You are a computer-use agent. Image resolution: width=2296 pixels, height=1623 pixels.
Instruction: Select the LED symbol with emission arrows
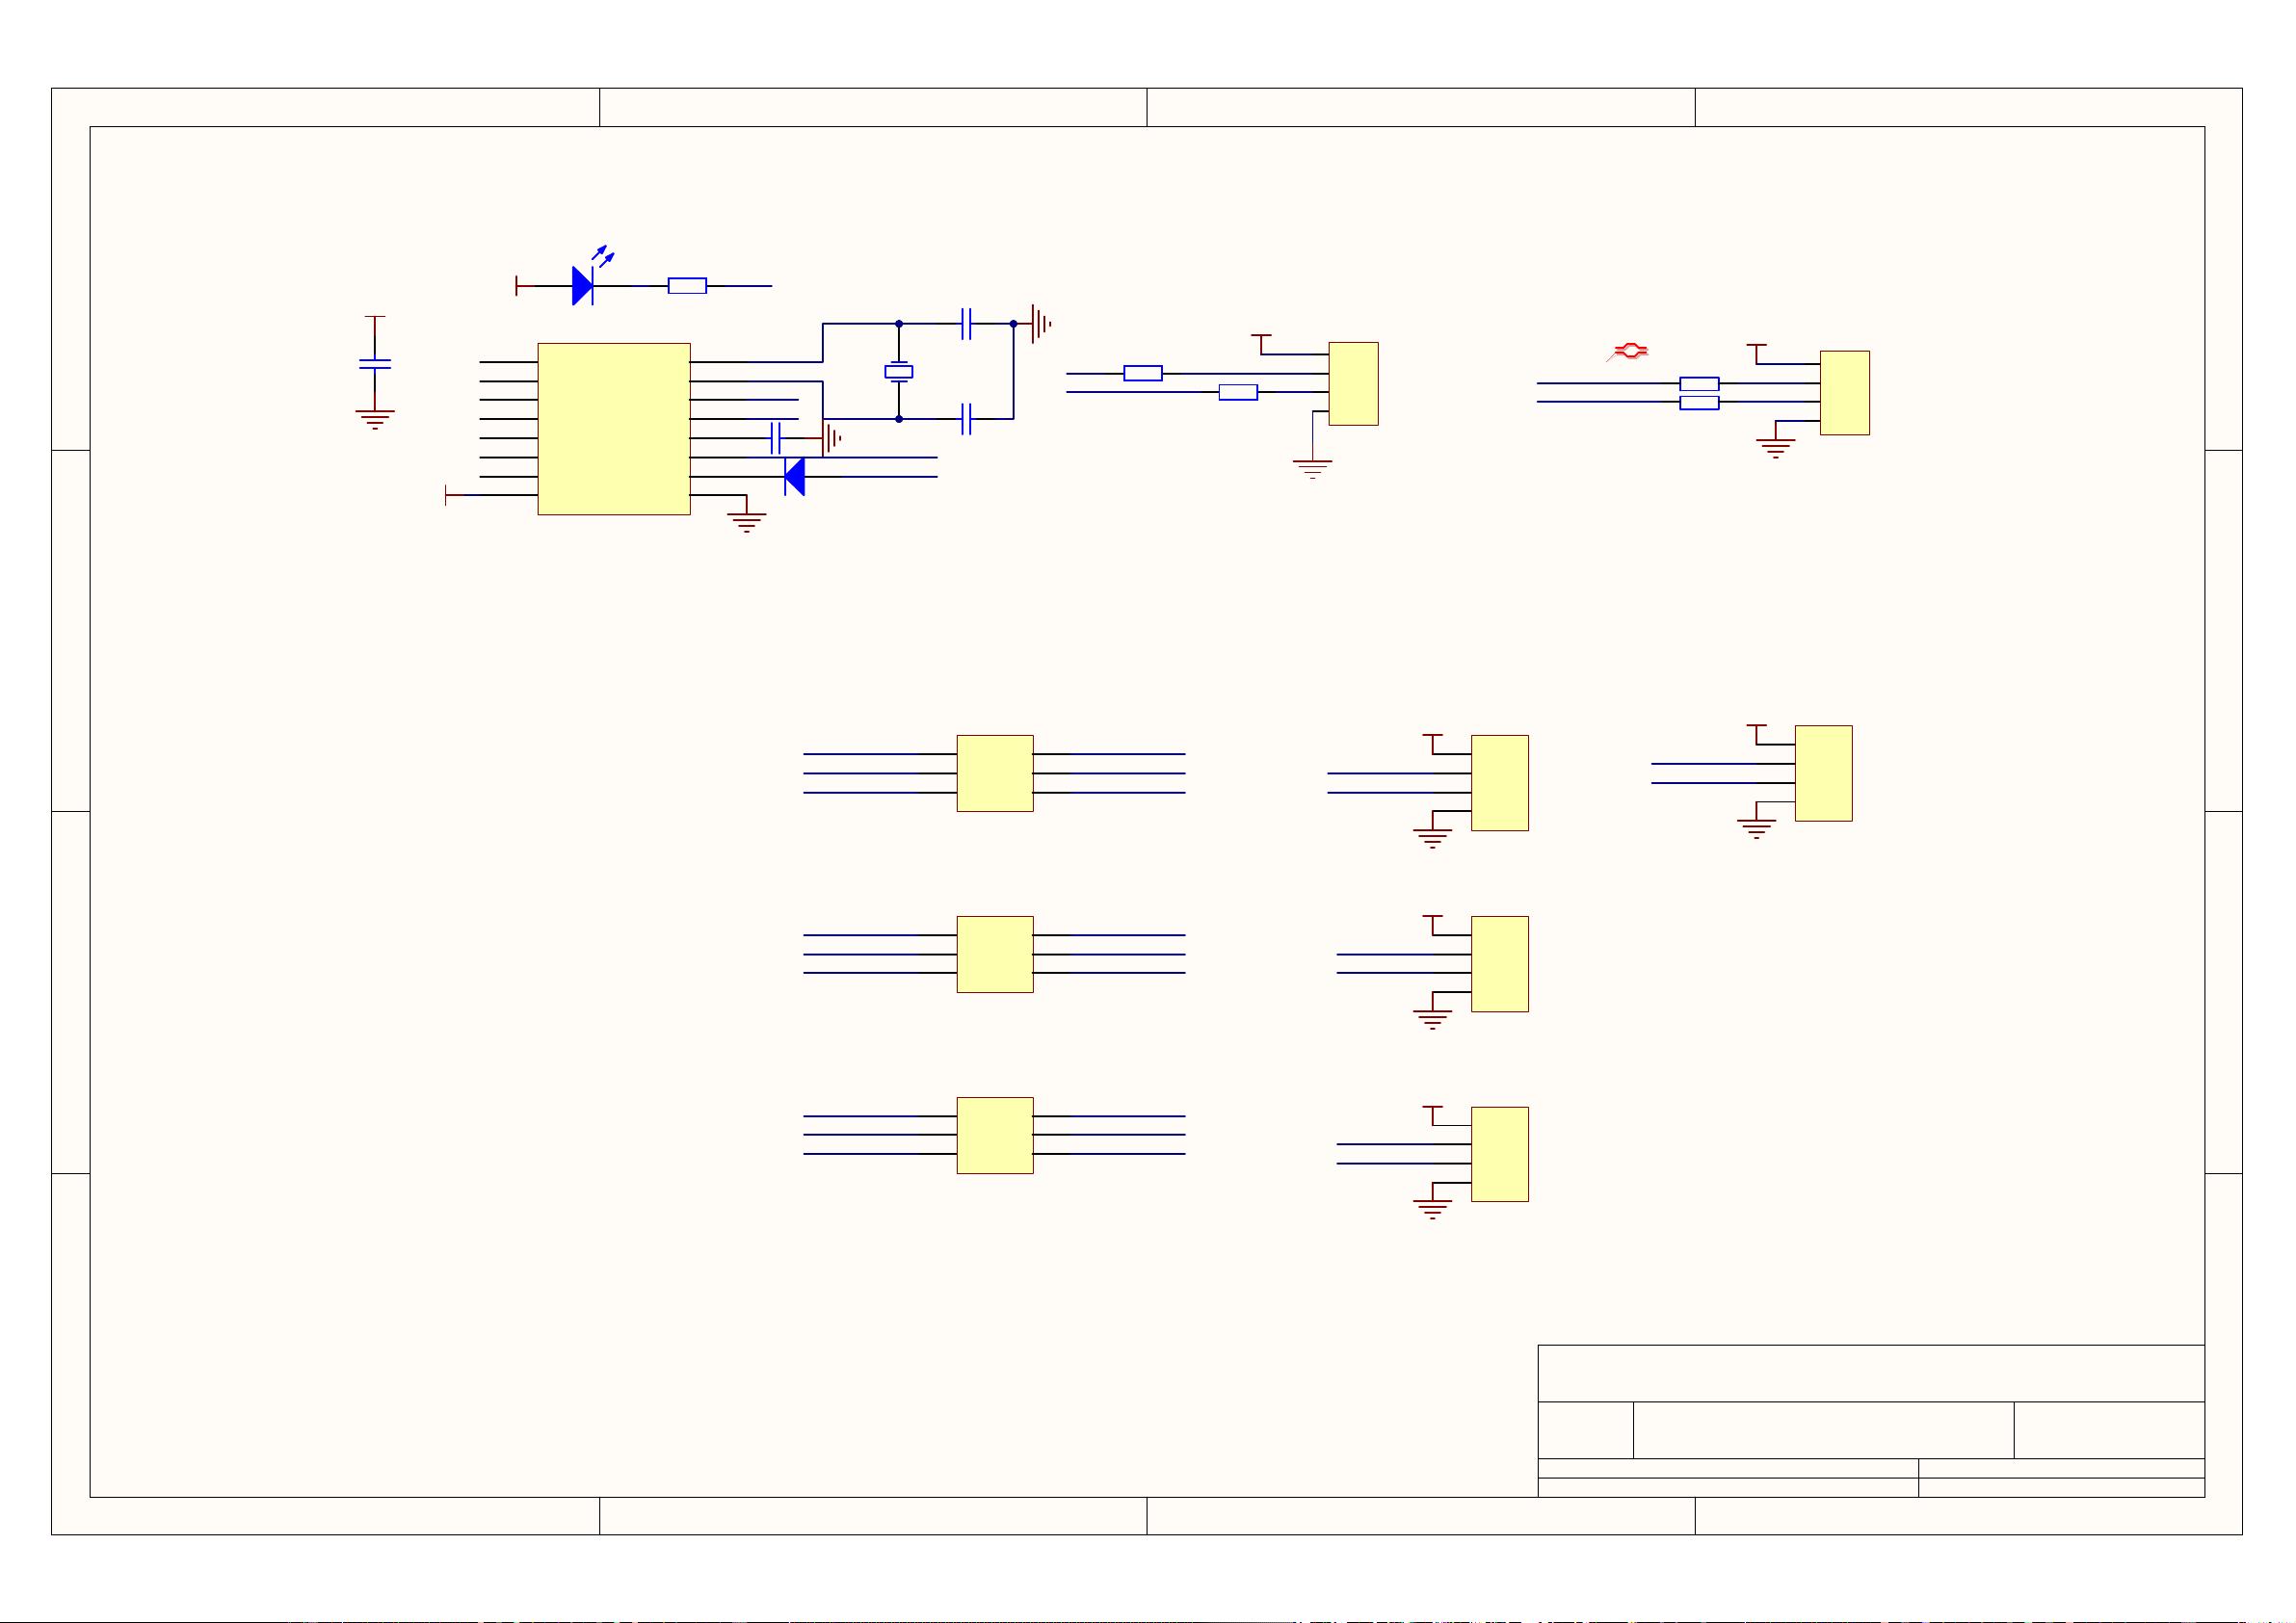click(590, 276)
